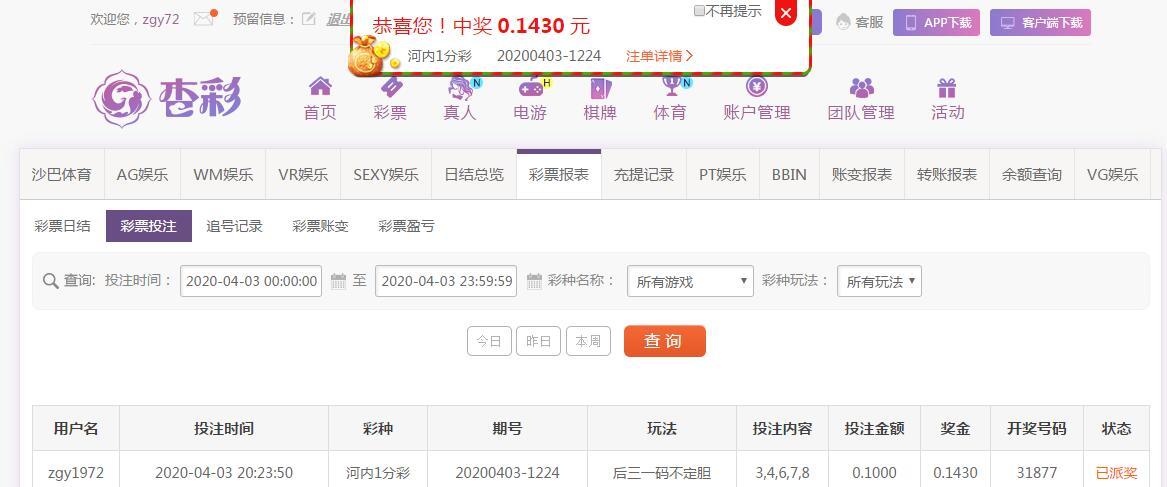
Task: Open the 注单详情 link in popup
Action: [x=659, y=56]
